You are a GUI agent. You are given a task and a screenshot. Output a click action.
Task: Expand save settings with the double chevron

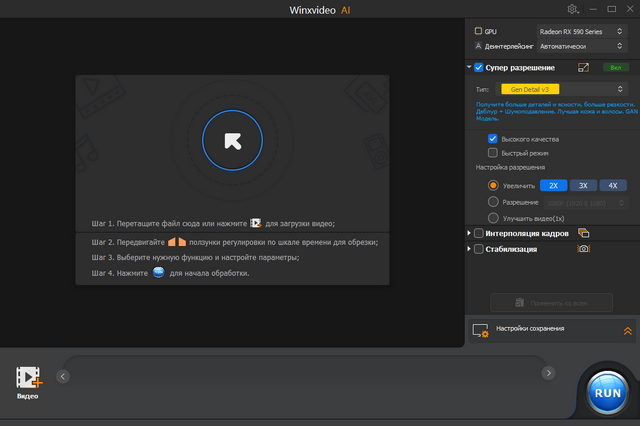coord(627,331)
